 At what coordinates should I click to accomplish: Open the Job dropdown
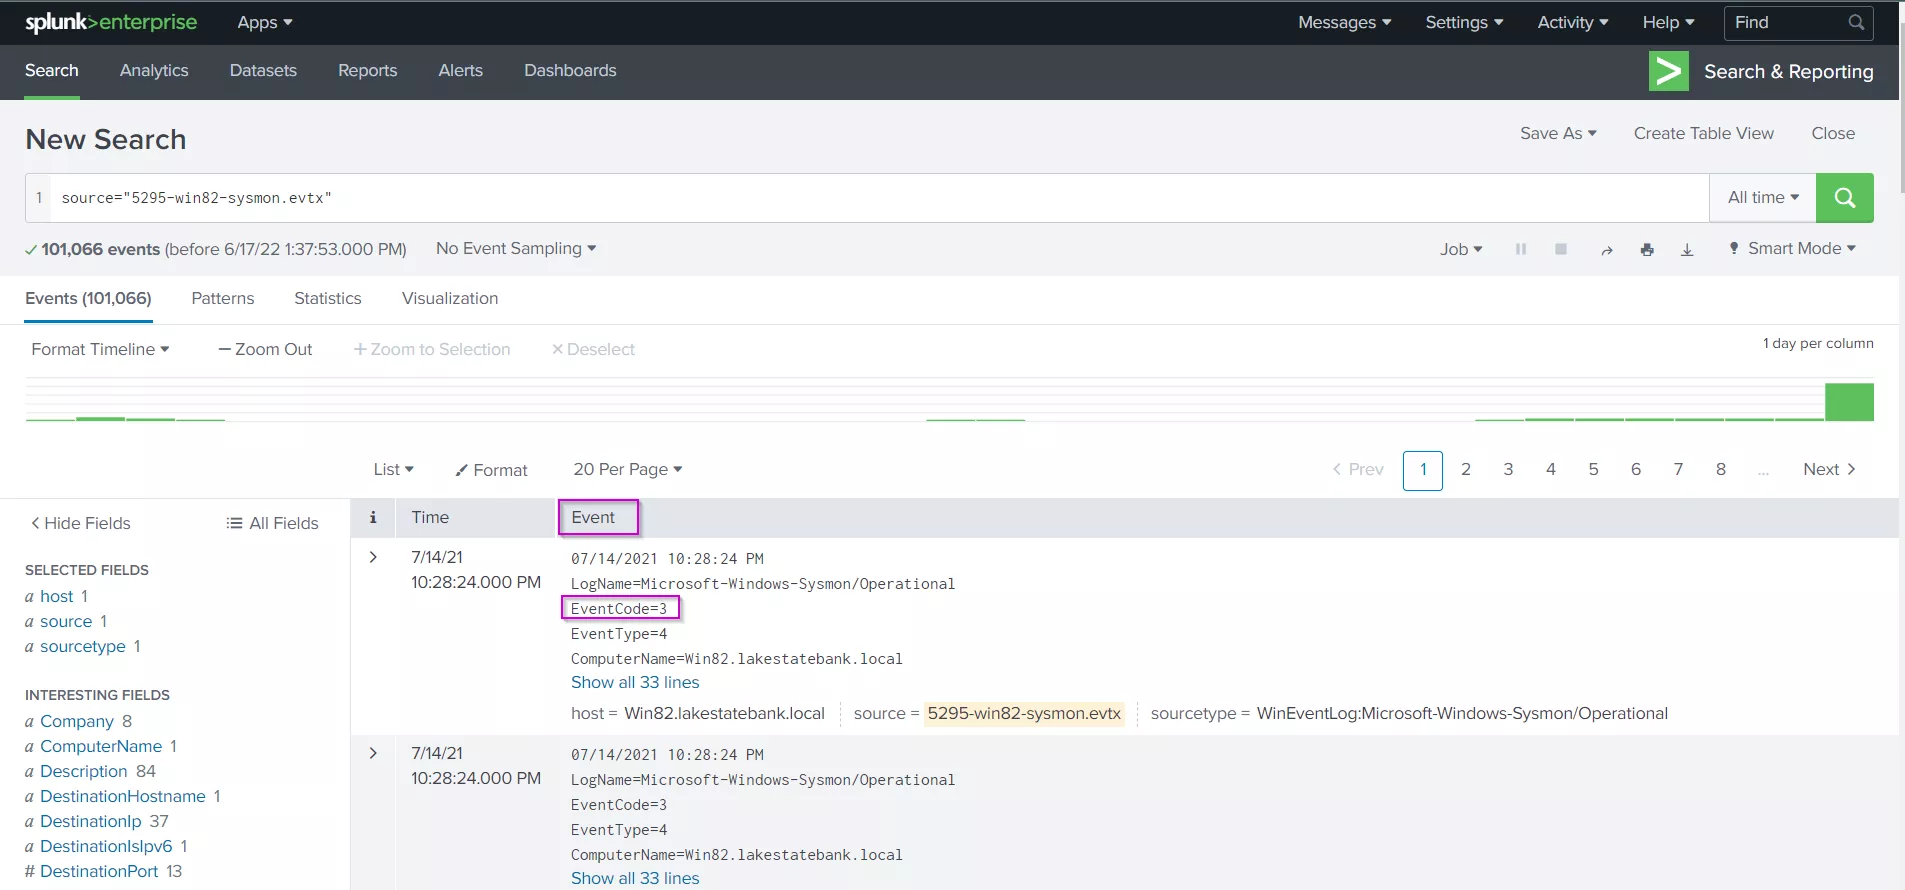[1460, 249]
